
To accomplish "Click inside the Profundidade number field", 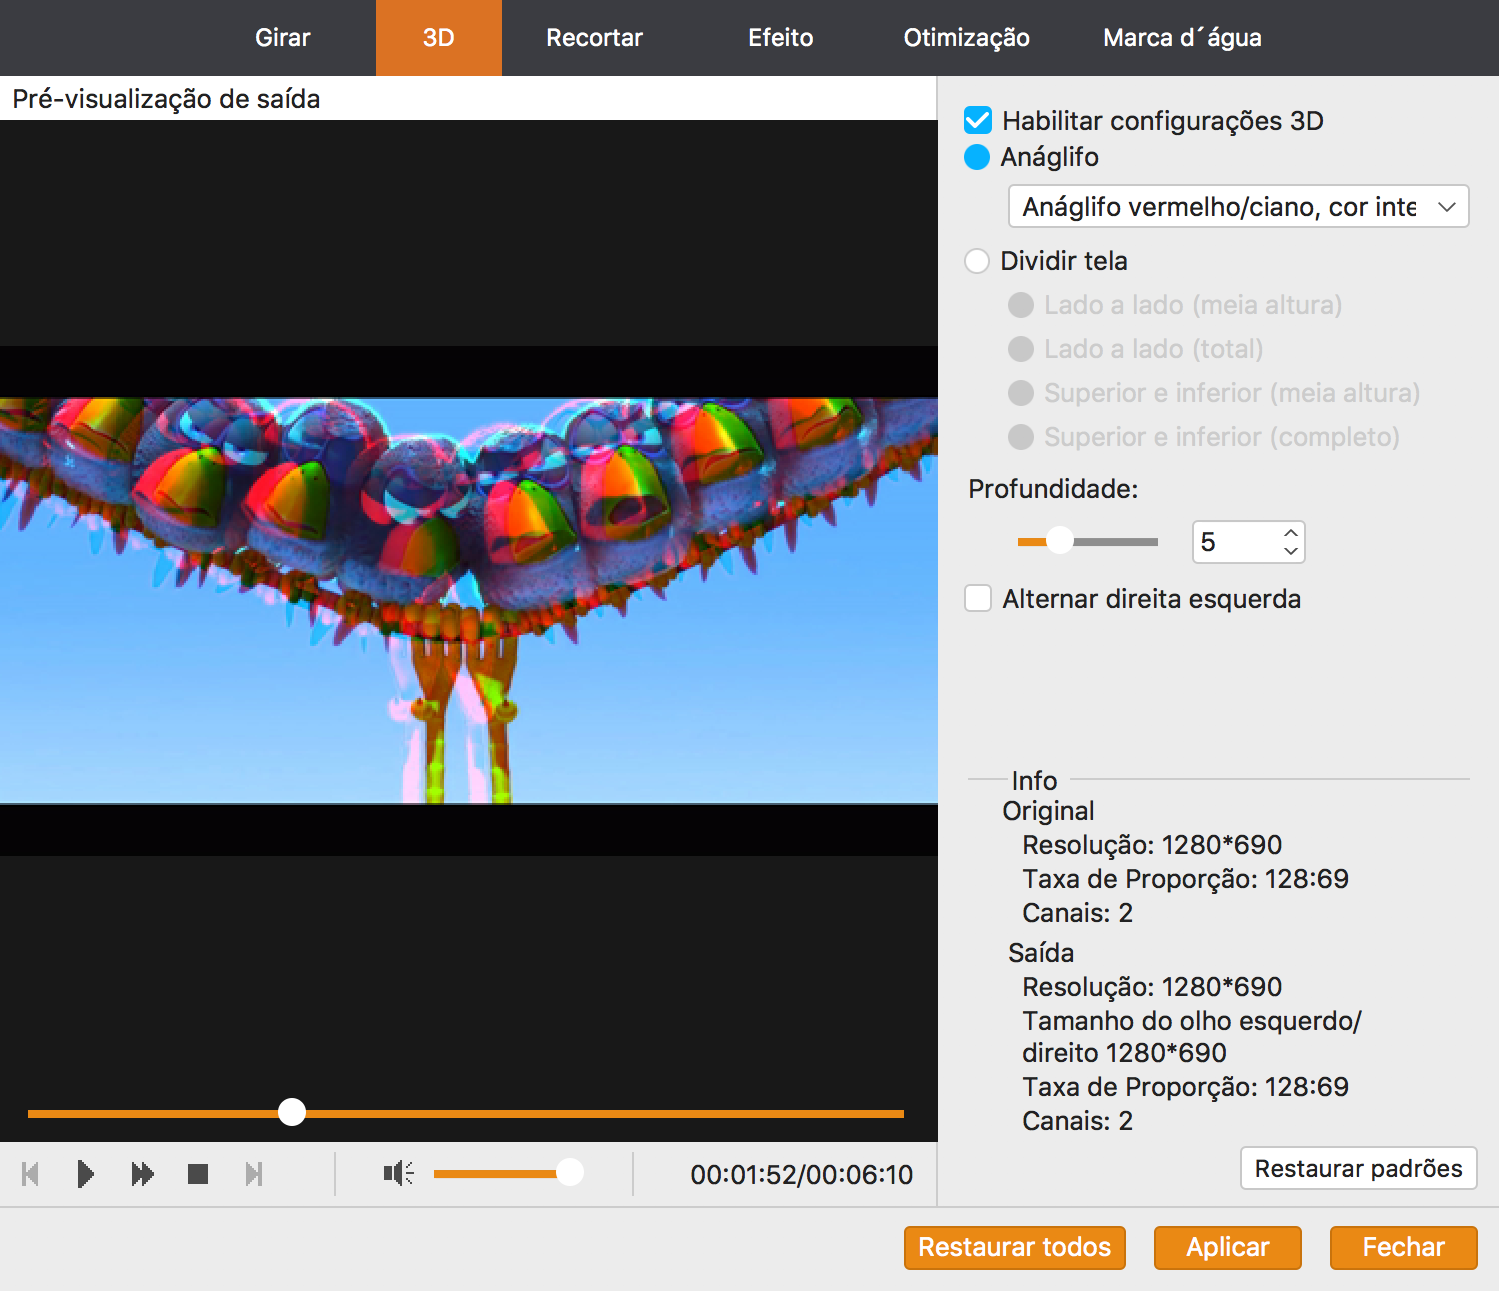I will click(x=1235, y=542).
